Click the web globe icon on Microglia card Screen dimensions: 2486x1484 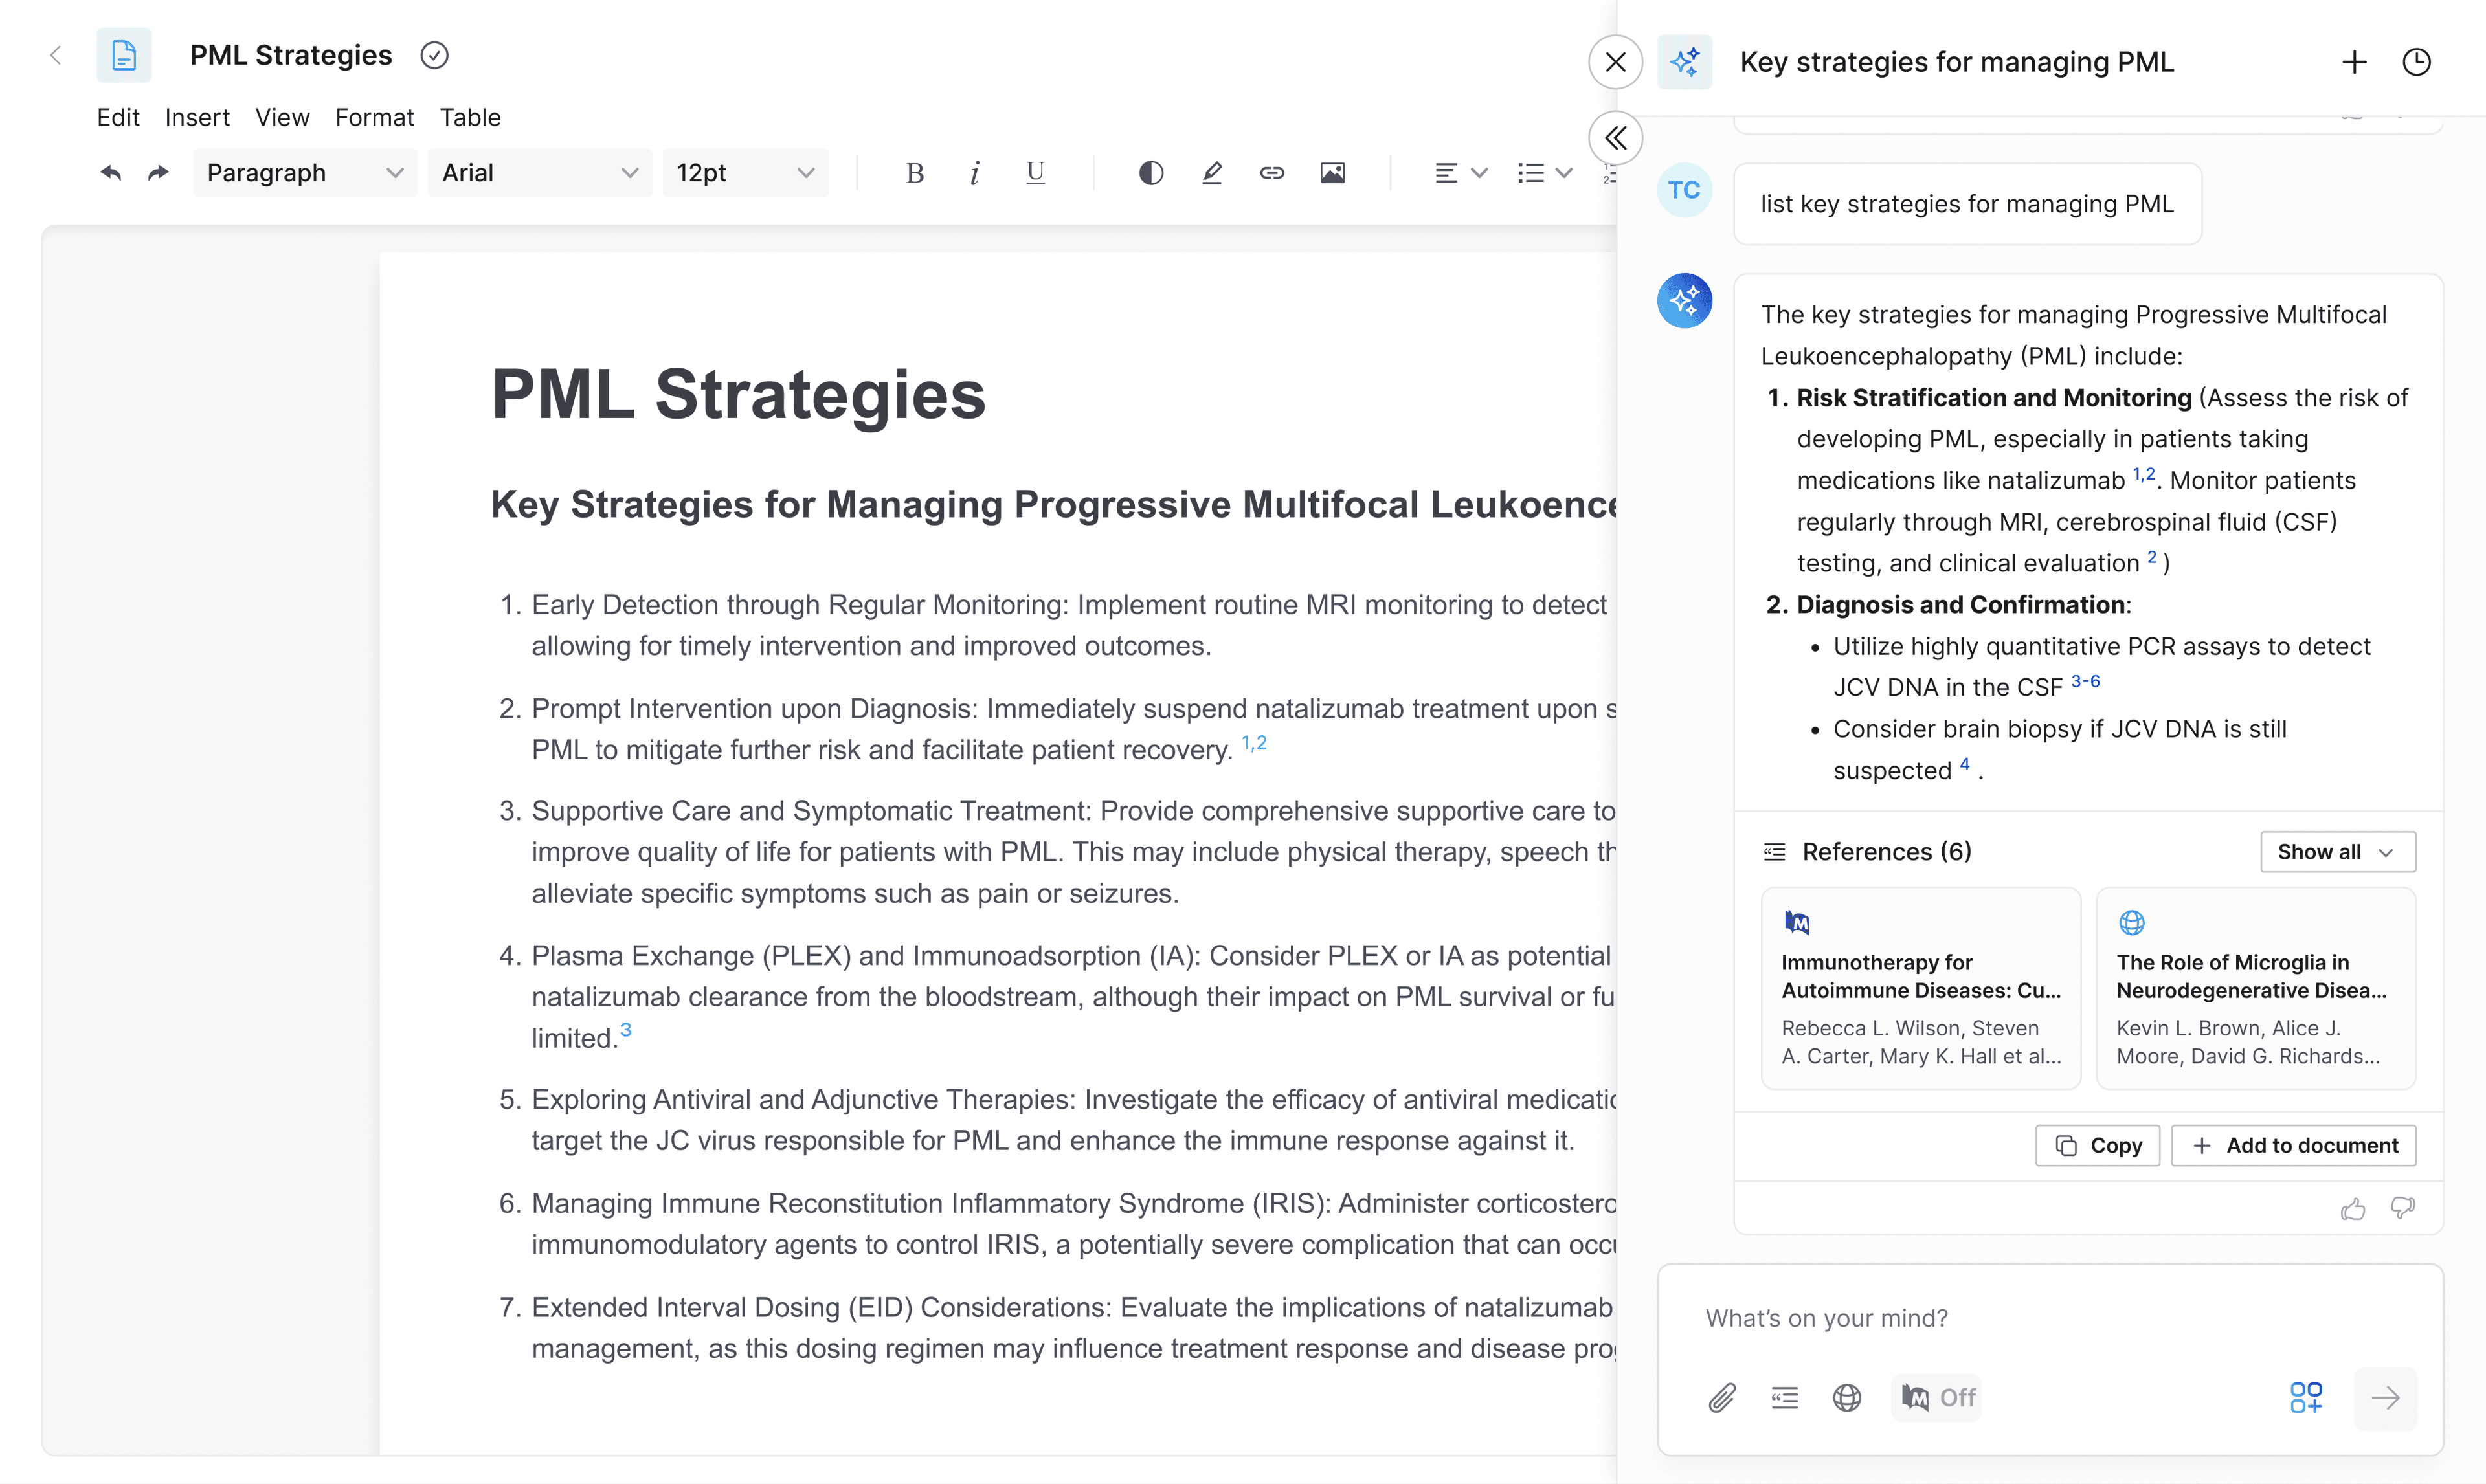click(x=2131, y=922)
